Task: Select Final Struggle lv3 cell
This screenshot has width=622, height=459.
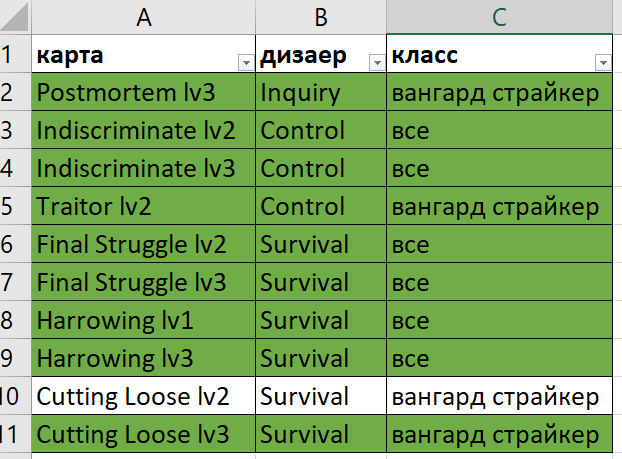Action: click(x=143, y=282)
